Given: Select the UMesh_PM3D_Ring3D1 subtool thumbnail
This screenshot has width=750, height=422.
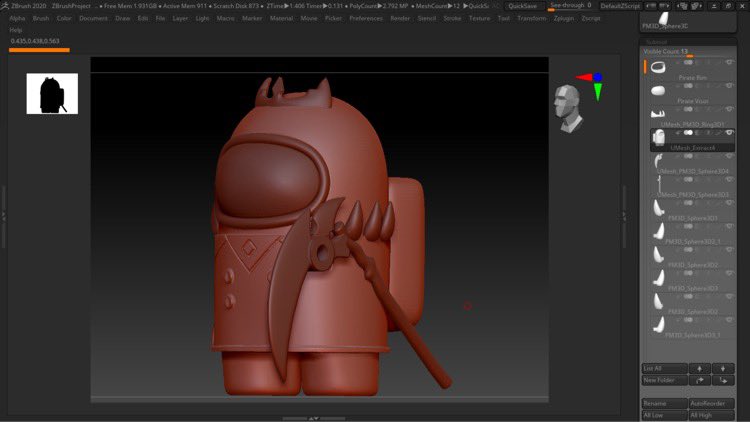Looking at the screenshot, I should click(x=658, y=113).
